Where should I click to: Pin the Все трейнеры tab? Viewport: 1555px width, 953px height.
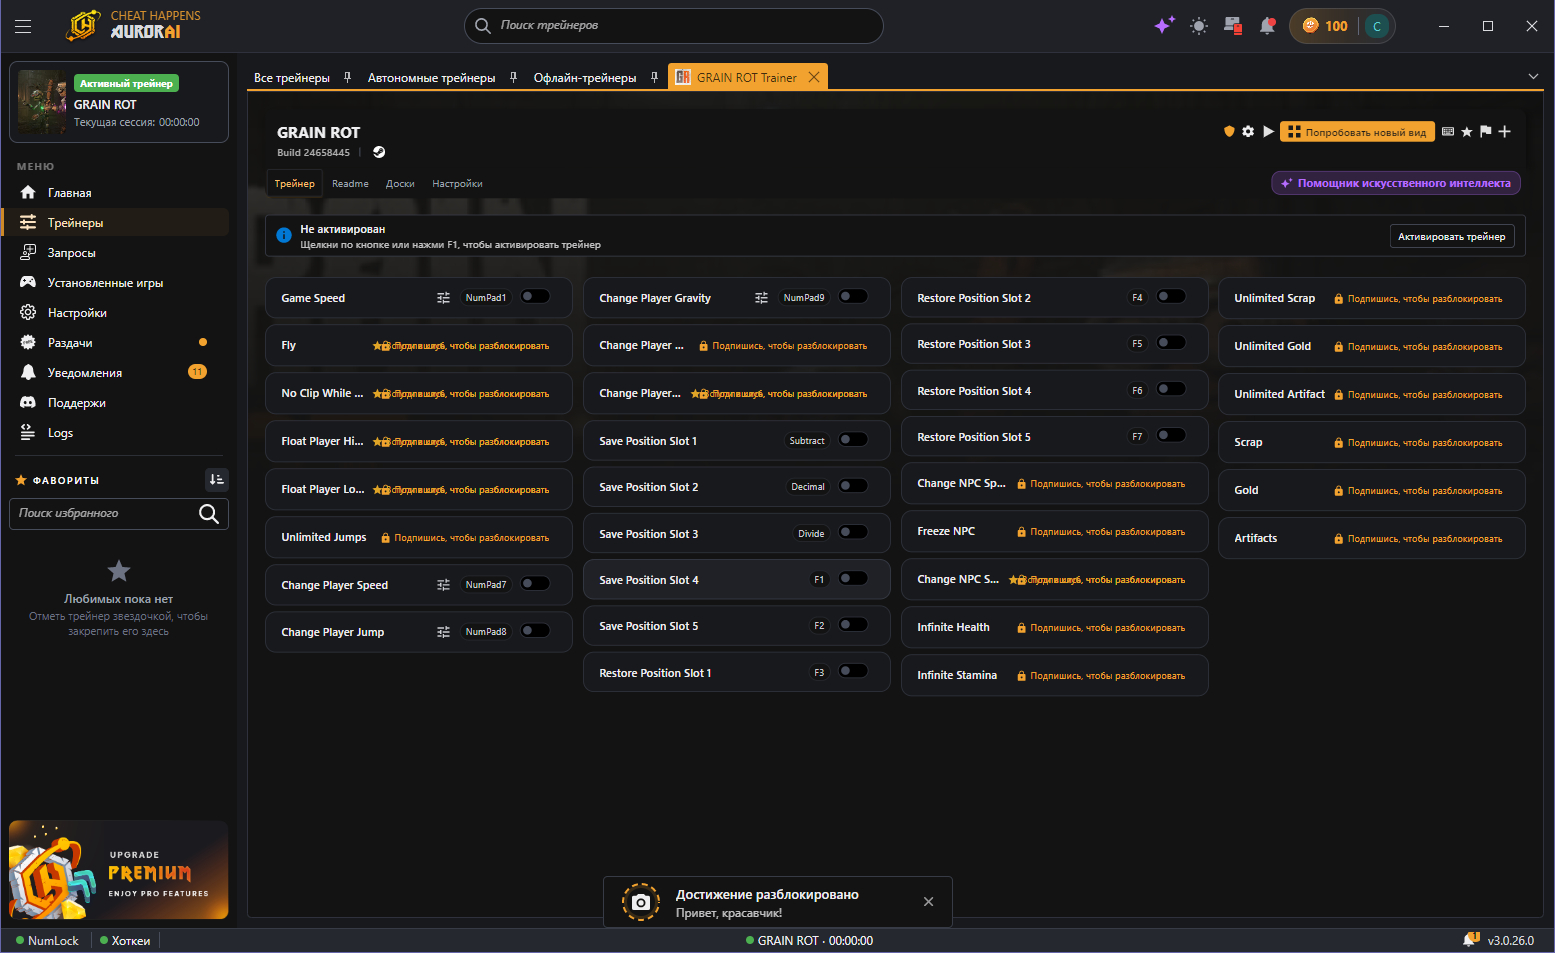(347, 77)
